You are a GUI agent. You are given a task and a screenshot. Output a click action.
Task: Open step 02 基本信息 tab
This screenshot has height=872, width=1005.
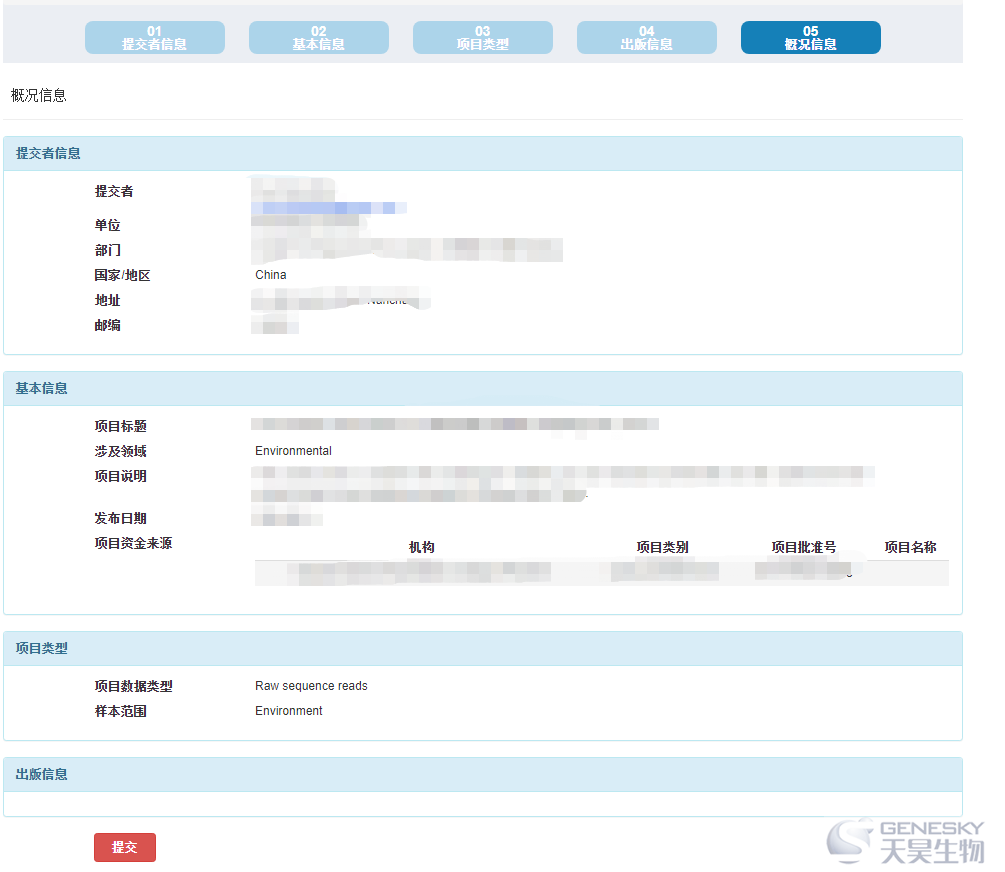(318, 38)
